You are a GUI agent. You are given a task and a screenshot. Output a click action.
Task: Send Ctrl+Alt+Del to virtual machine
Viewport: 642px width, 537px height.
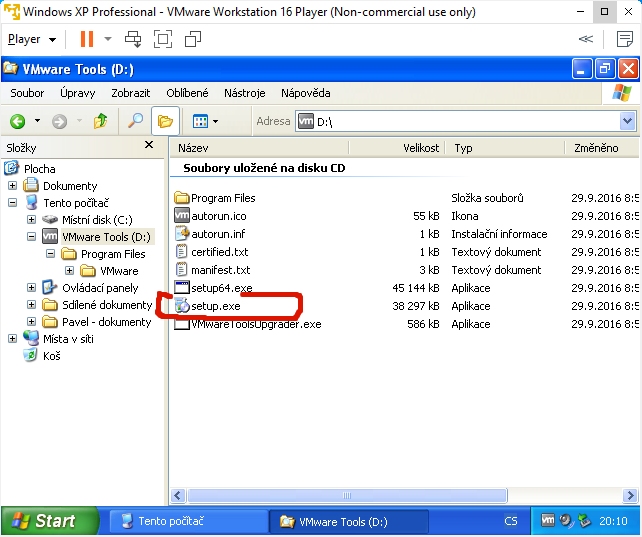click(x=133, y=39)
